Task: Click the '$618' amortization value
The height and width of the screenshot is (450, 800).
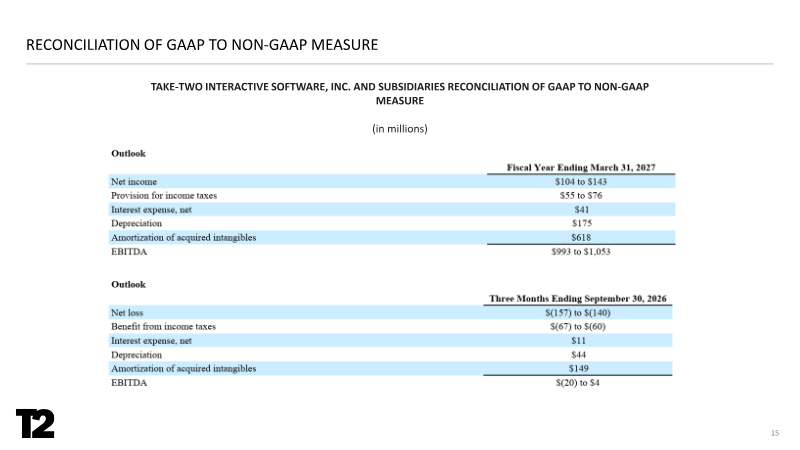Action: tap(581, 237)
